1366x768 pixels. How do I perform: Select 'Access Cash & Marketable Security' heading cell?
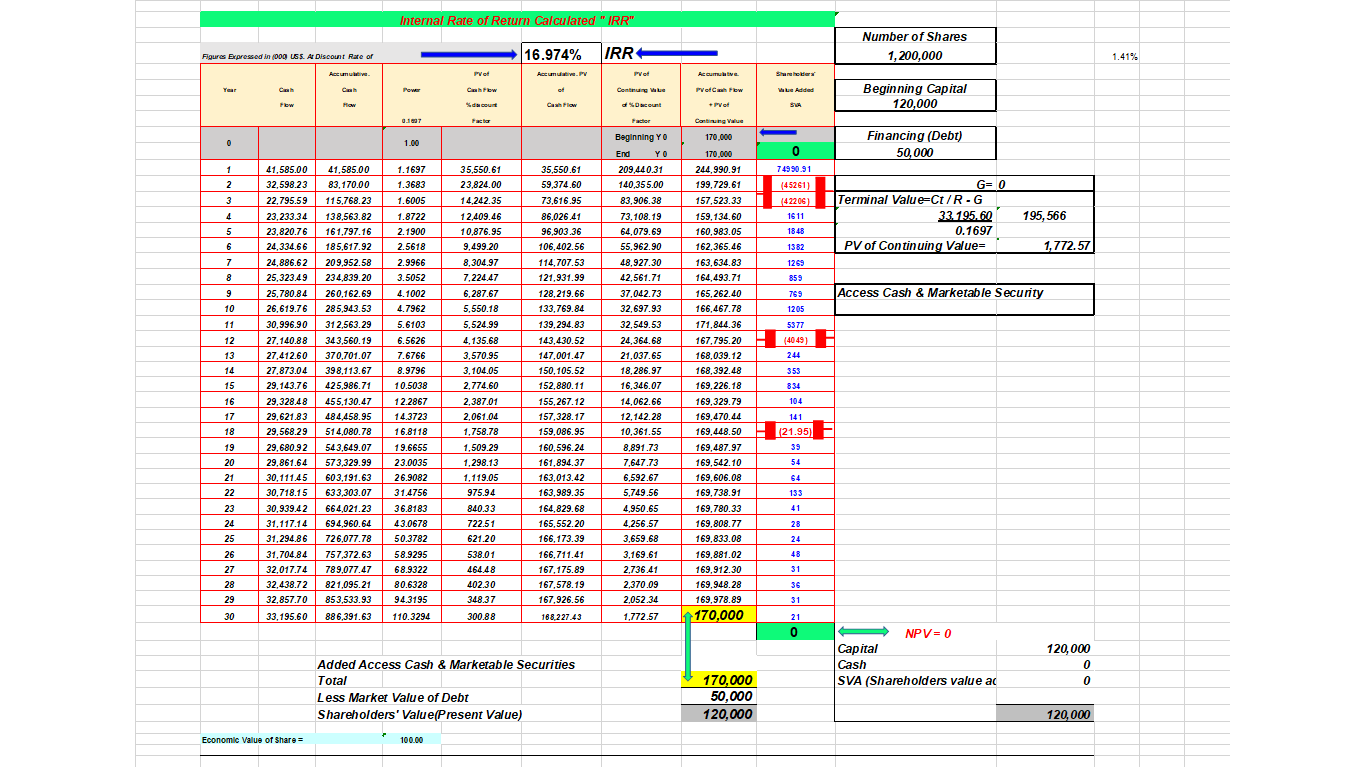click(x=940, y=293)
